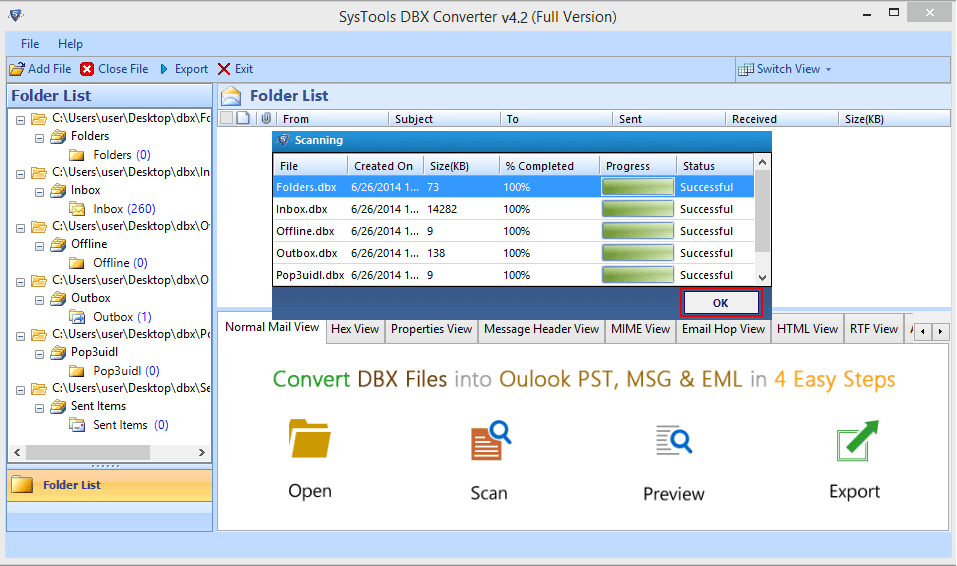Open the Help menu
957x566 pixels.
(70, 44)
